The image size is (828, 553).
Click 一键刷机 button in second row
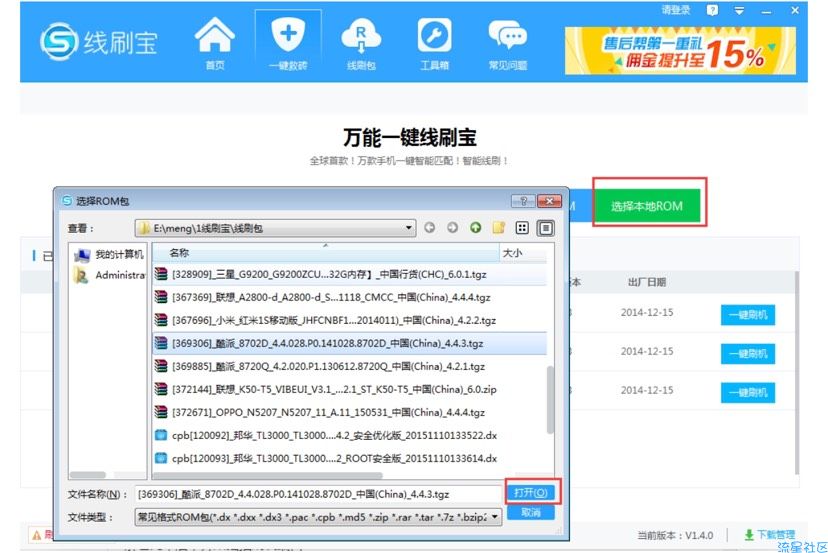click(x=748, y=353)
